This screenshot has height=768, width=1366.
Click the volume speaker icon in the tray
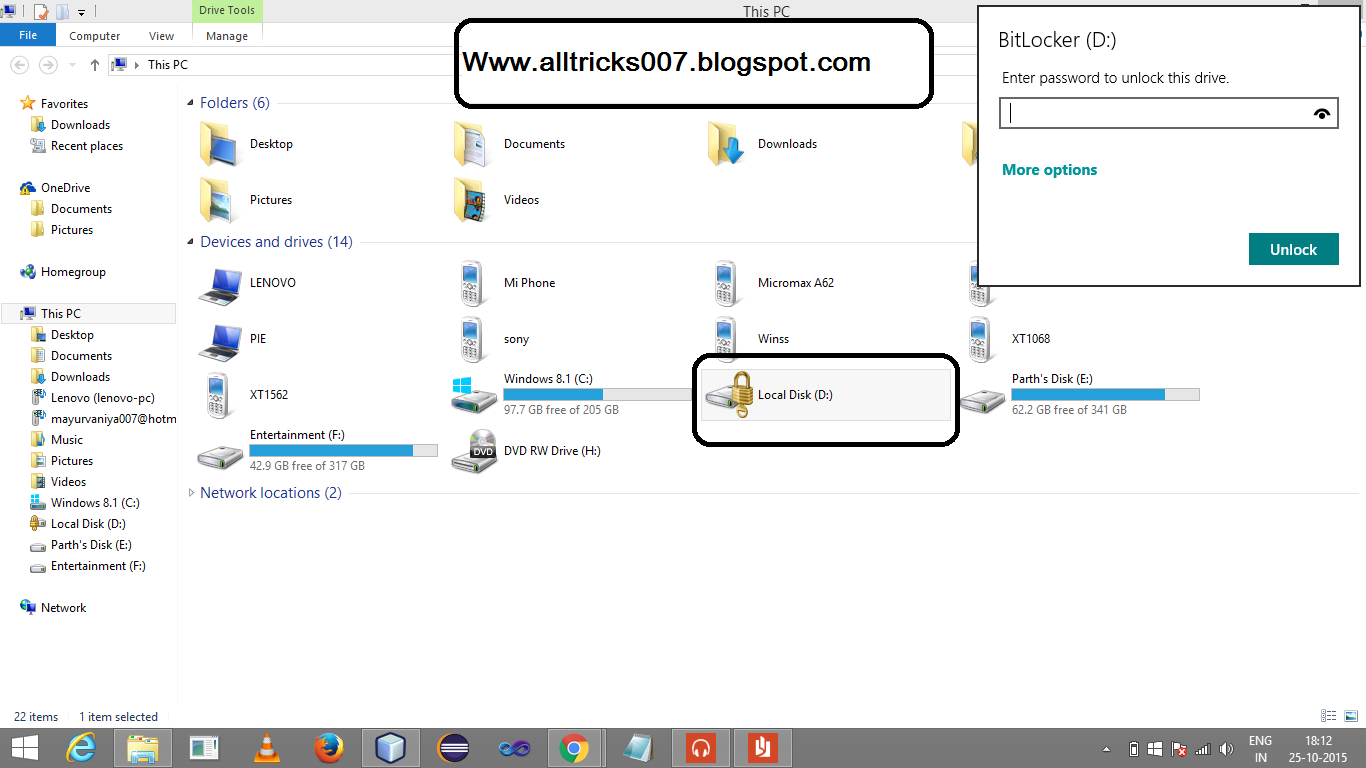[1227, 748]
